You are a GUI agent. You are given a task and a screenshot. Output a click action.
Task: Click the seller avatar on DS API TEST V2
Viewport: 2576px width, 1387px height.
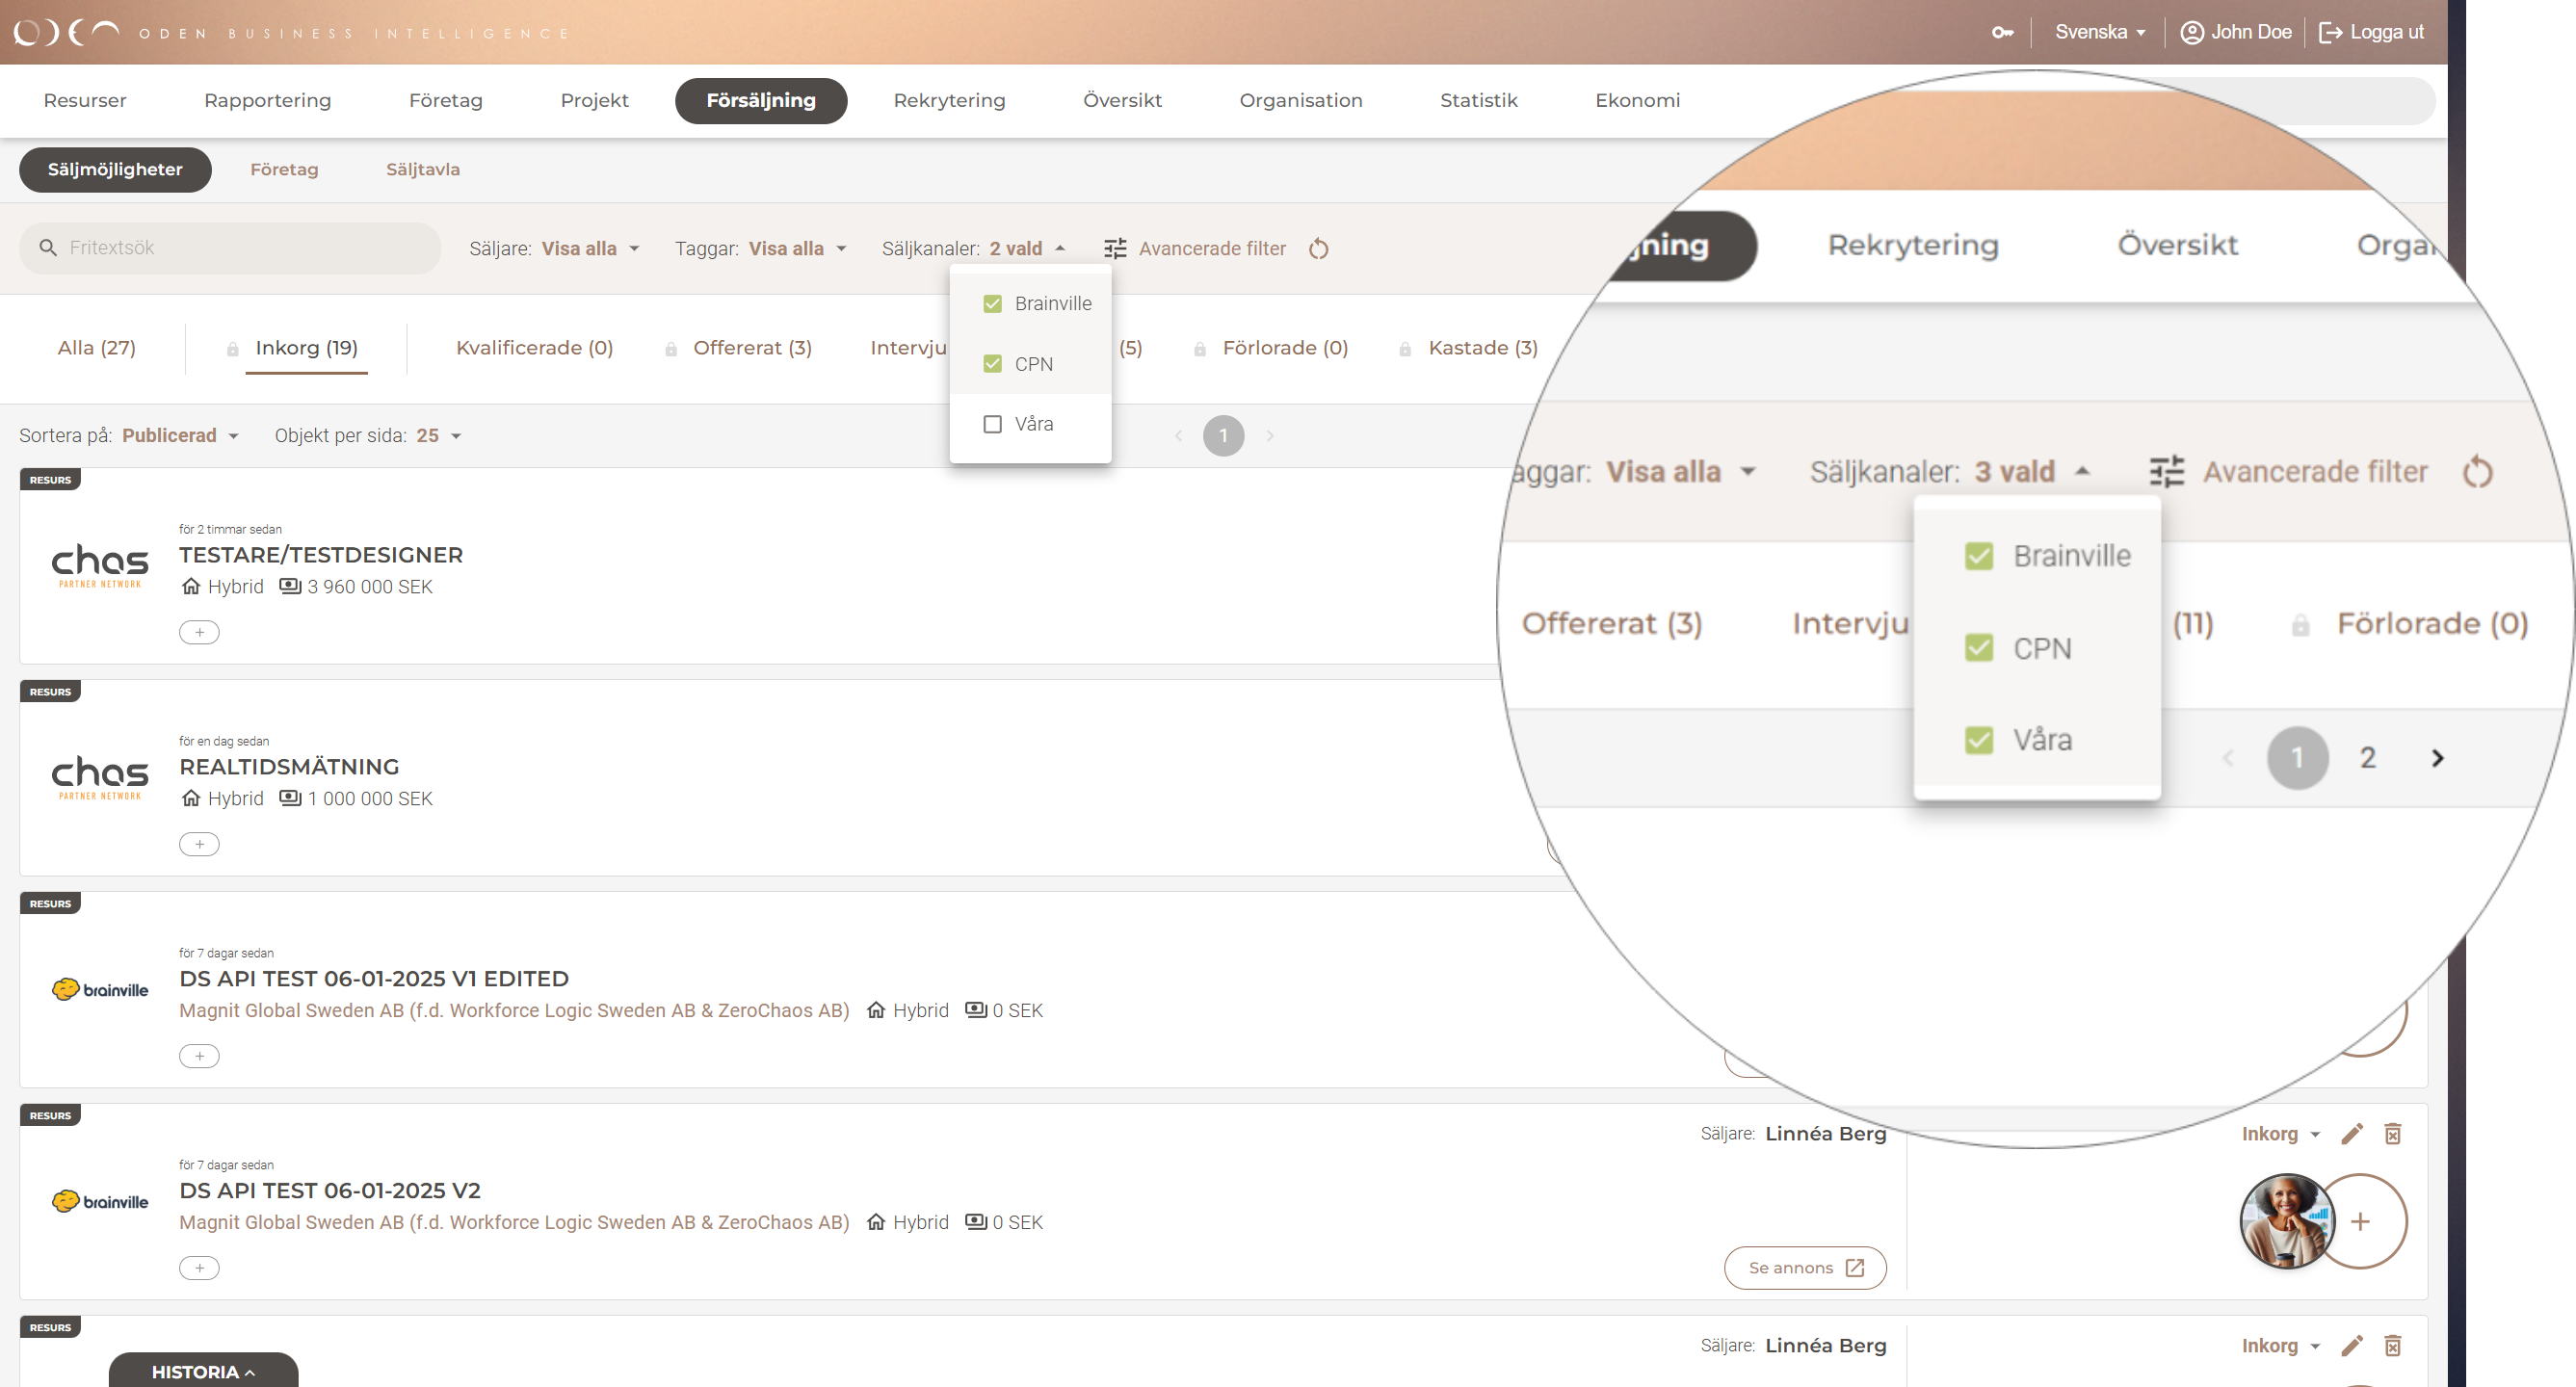coord(2286,1220)
